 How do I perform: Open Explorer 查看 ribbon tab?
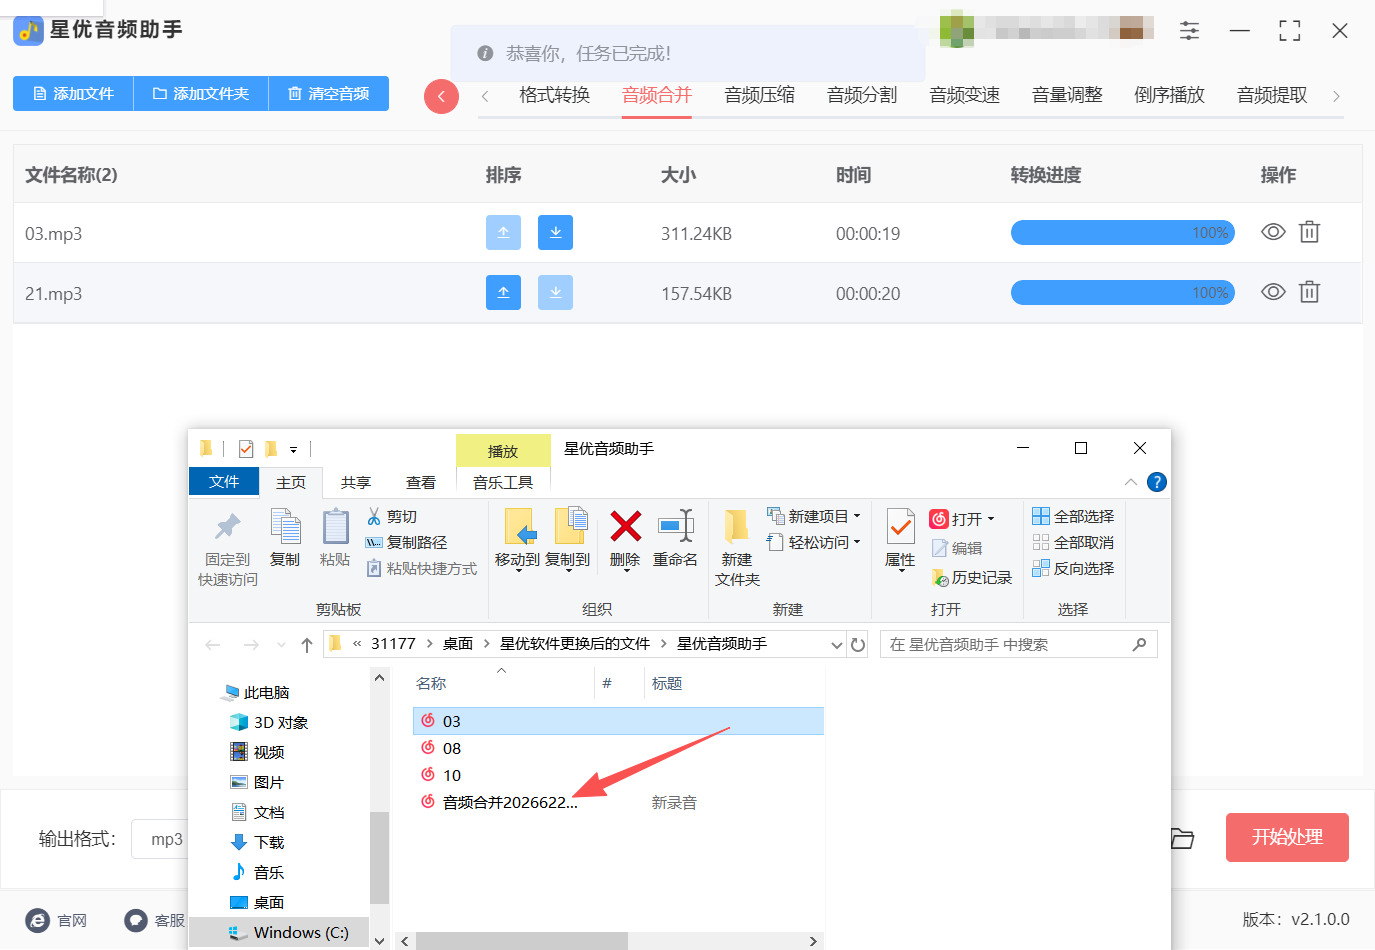point(421,482)
